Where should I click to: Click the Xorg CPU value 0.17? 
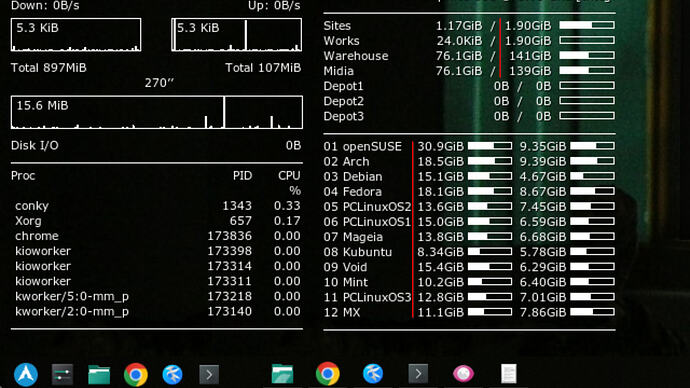(287, 221)
